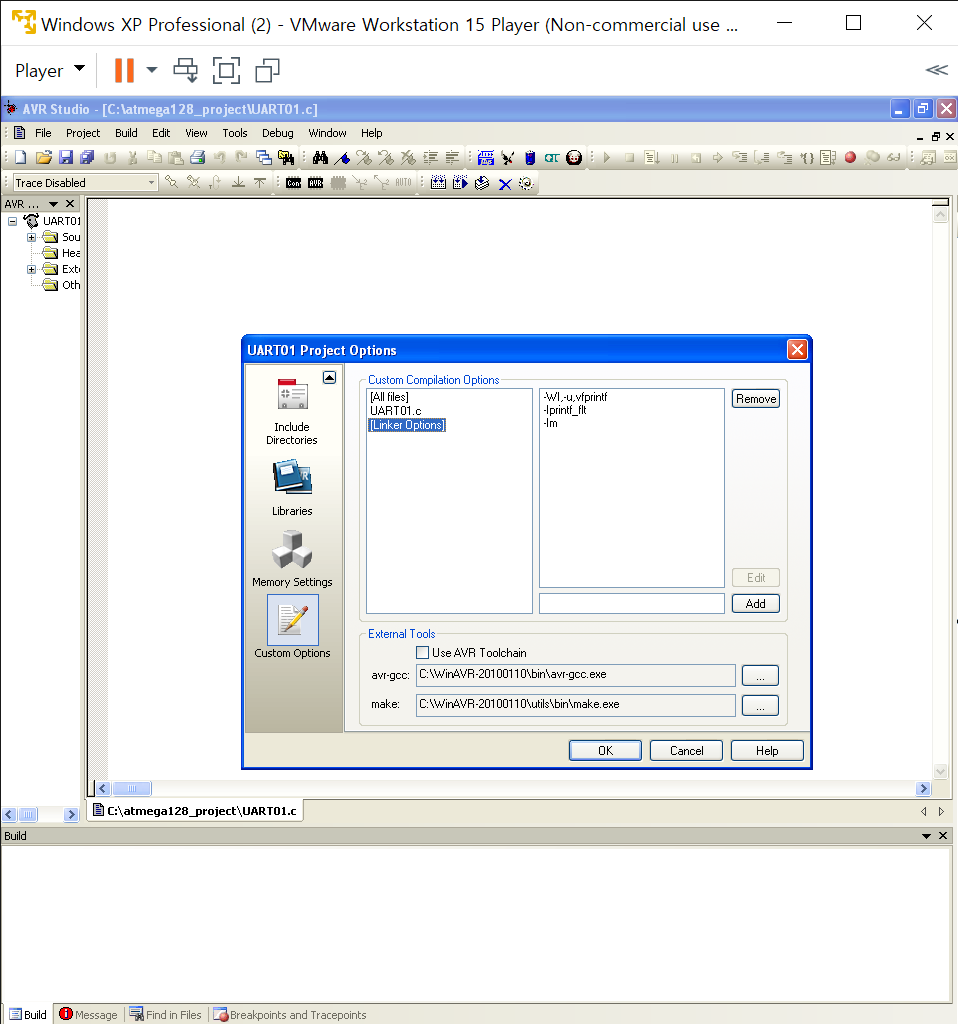This screenshot has width=958, height=1024.
Task: Open the Build menu
Action: [x=126, y=133]
